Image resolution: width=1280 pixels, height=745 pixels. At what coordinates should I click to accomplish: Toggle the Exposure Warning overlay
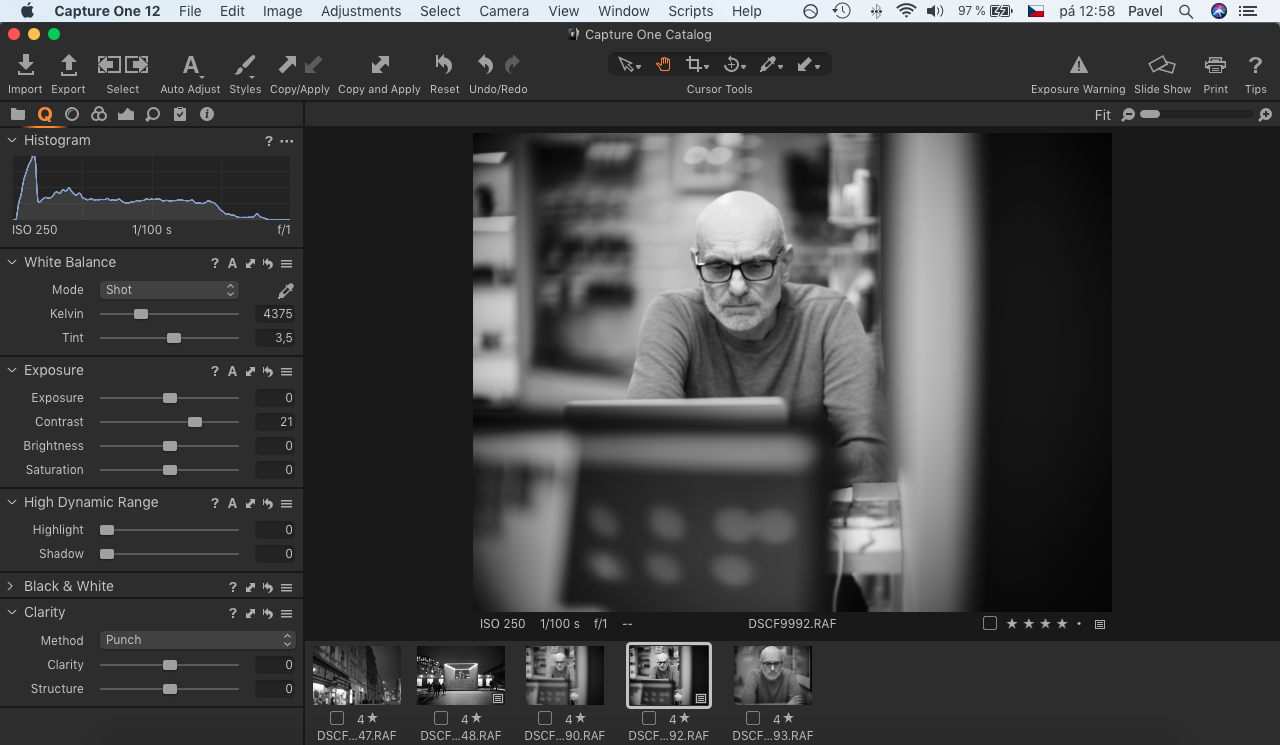point(1078,63)
